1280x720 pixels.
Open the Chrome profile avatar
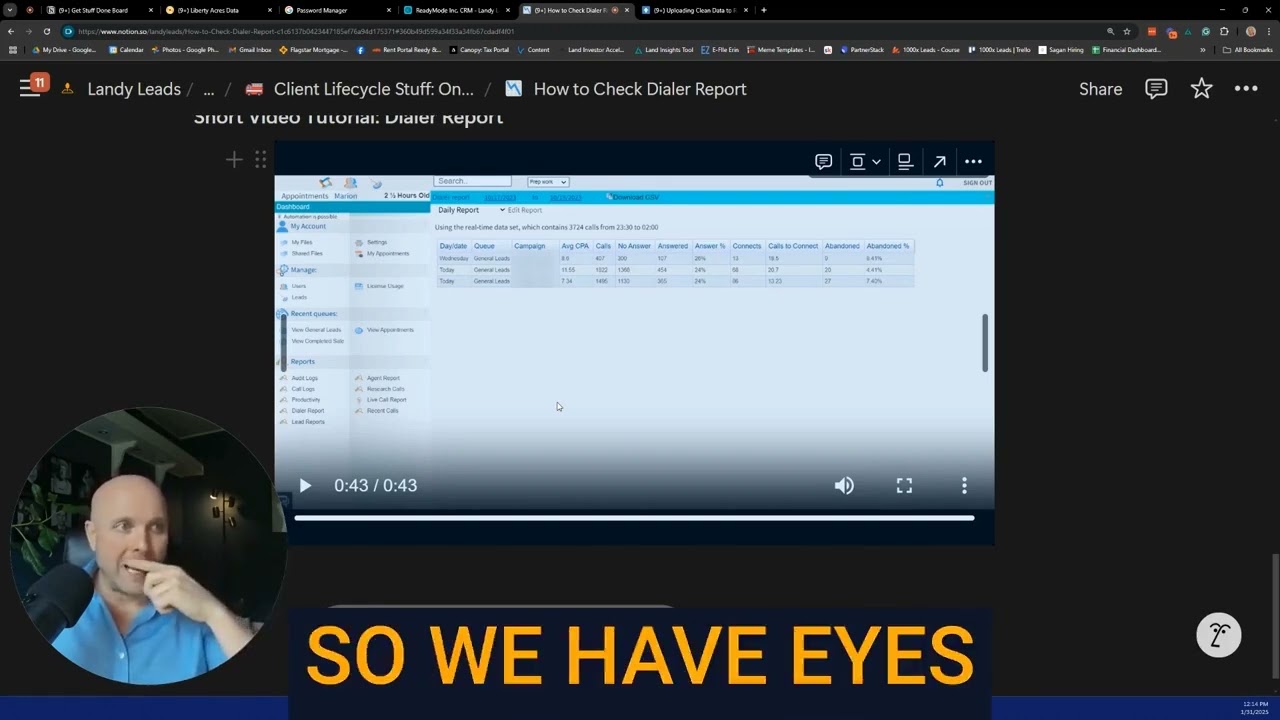click(x=1250, y=31)
